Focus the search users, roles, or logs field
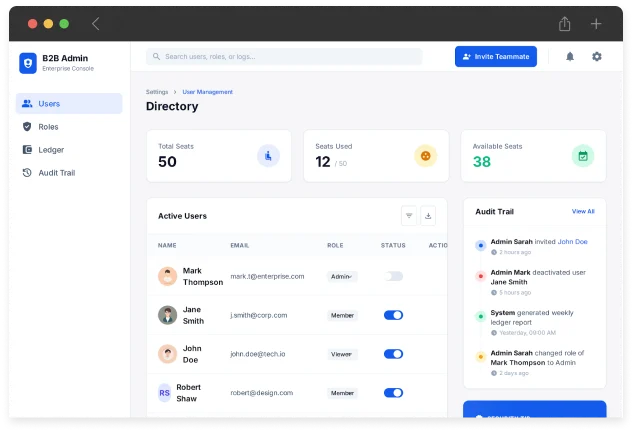 pyautogui.click(x=284, y=57)
